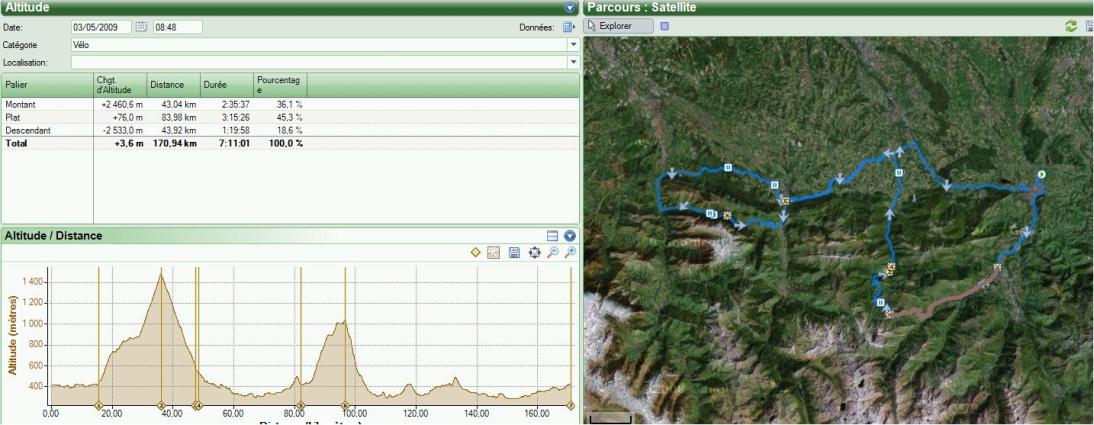The width and height of the screenshot is (1094, 425).
Task: Save the chart with the floppy icon
Action: point(514,253)
